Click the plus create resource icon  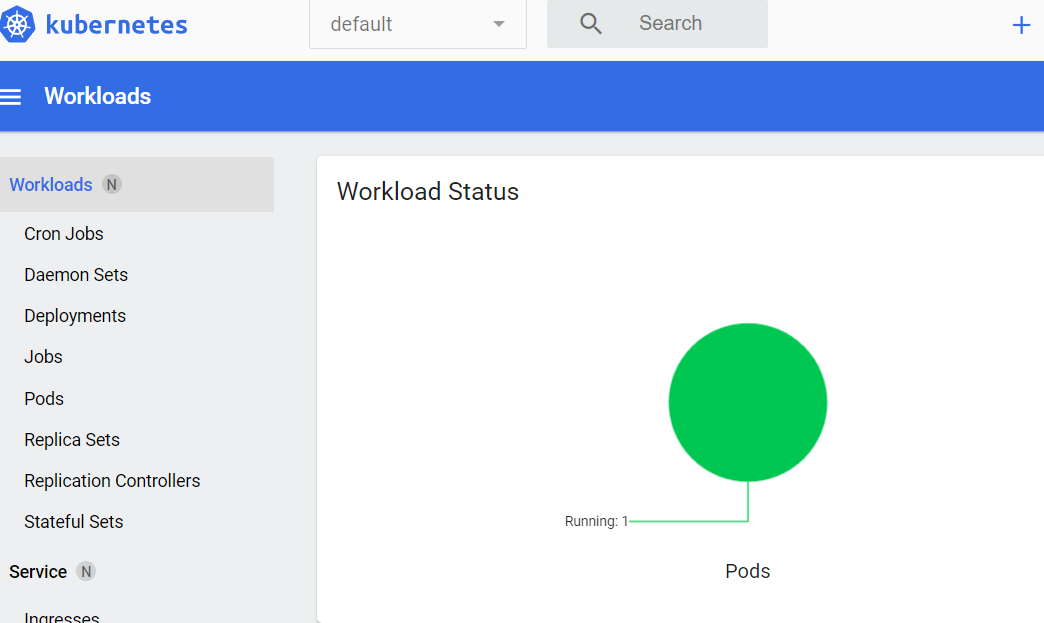coord(1021,26)
